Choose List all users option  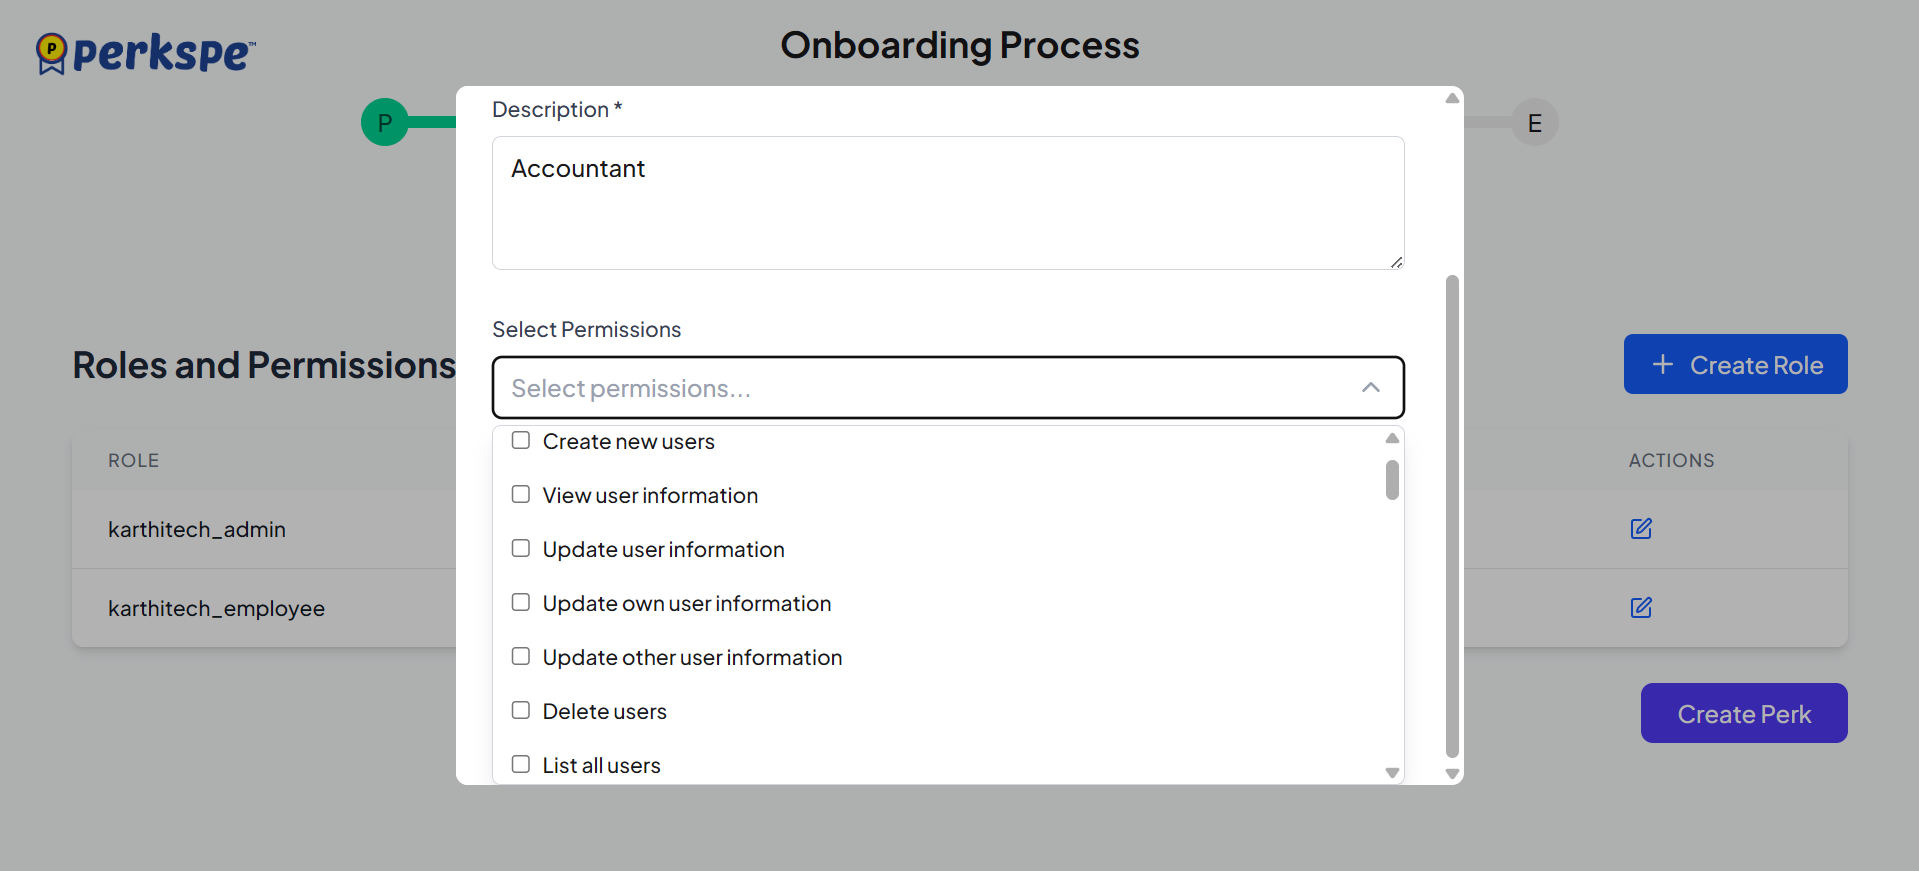point(601,766)
